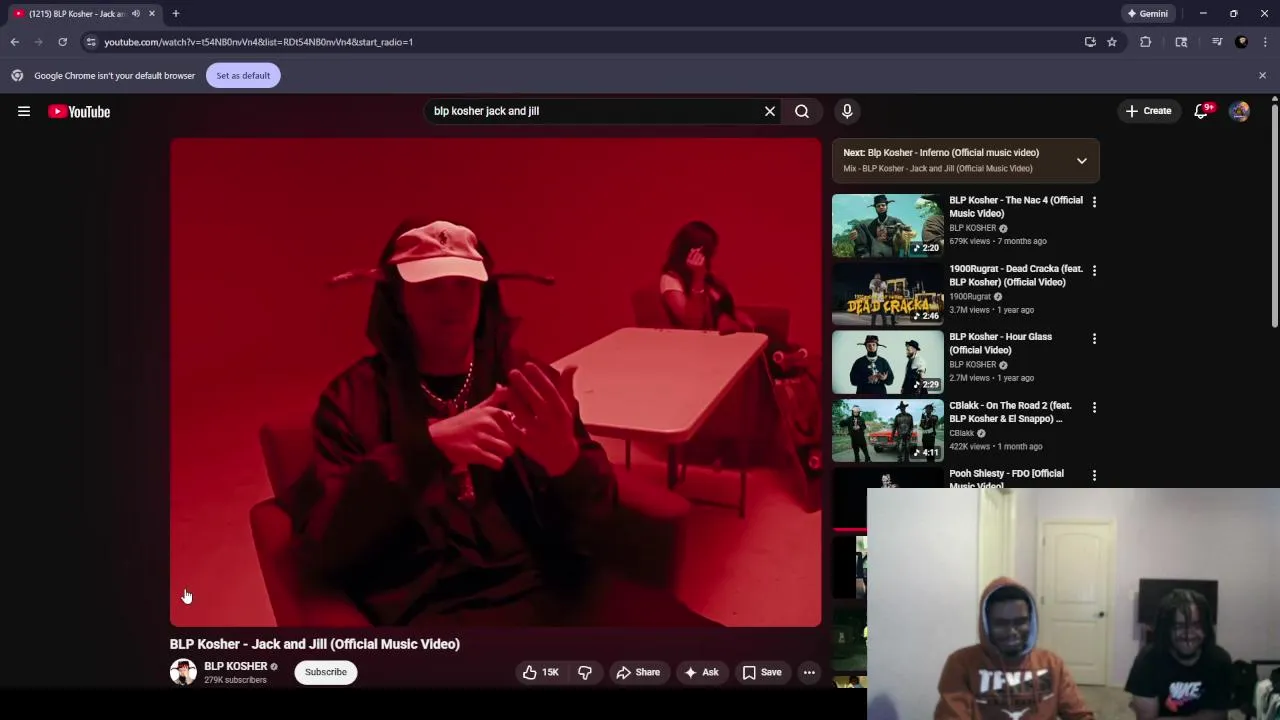View site information icon in address bar
This screenshot has height=720, width=1280.
pyautogui.click(x=91, y=42)
